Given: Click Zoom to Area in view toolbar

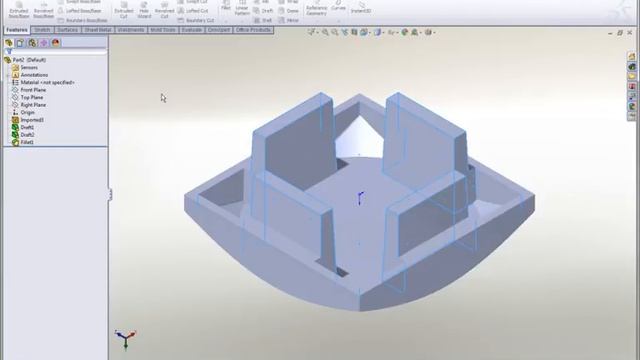Looking at the screenshot, I should [335, 32].
